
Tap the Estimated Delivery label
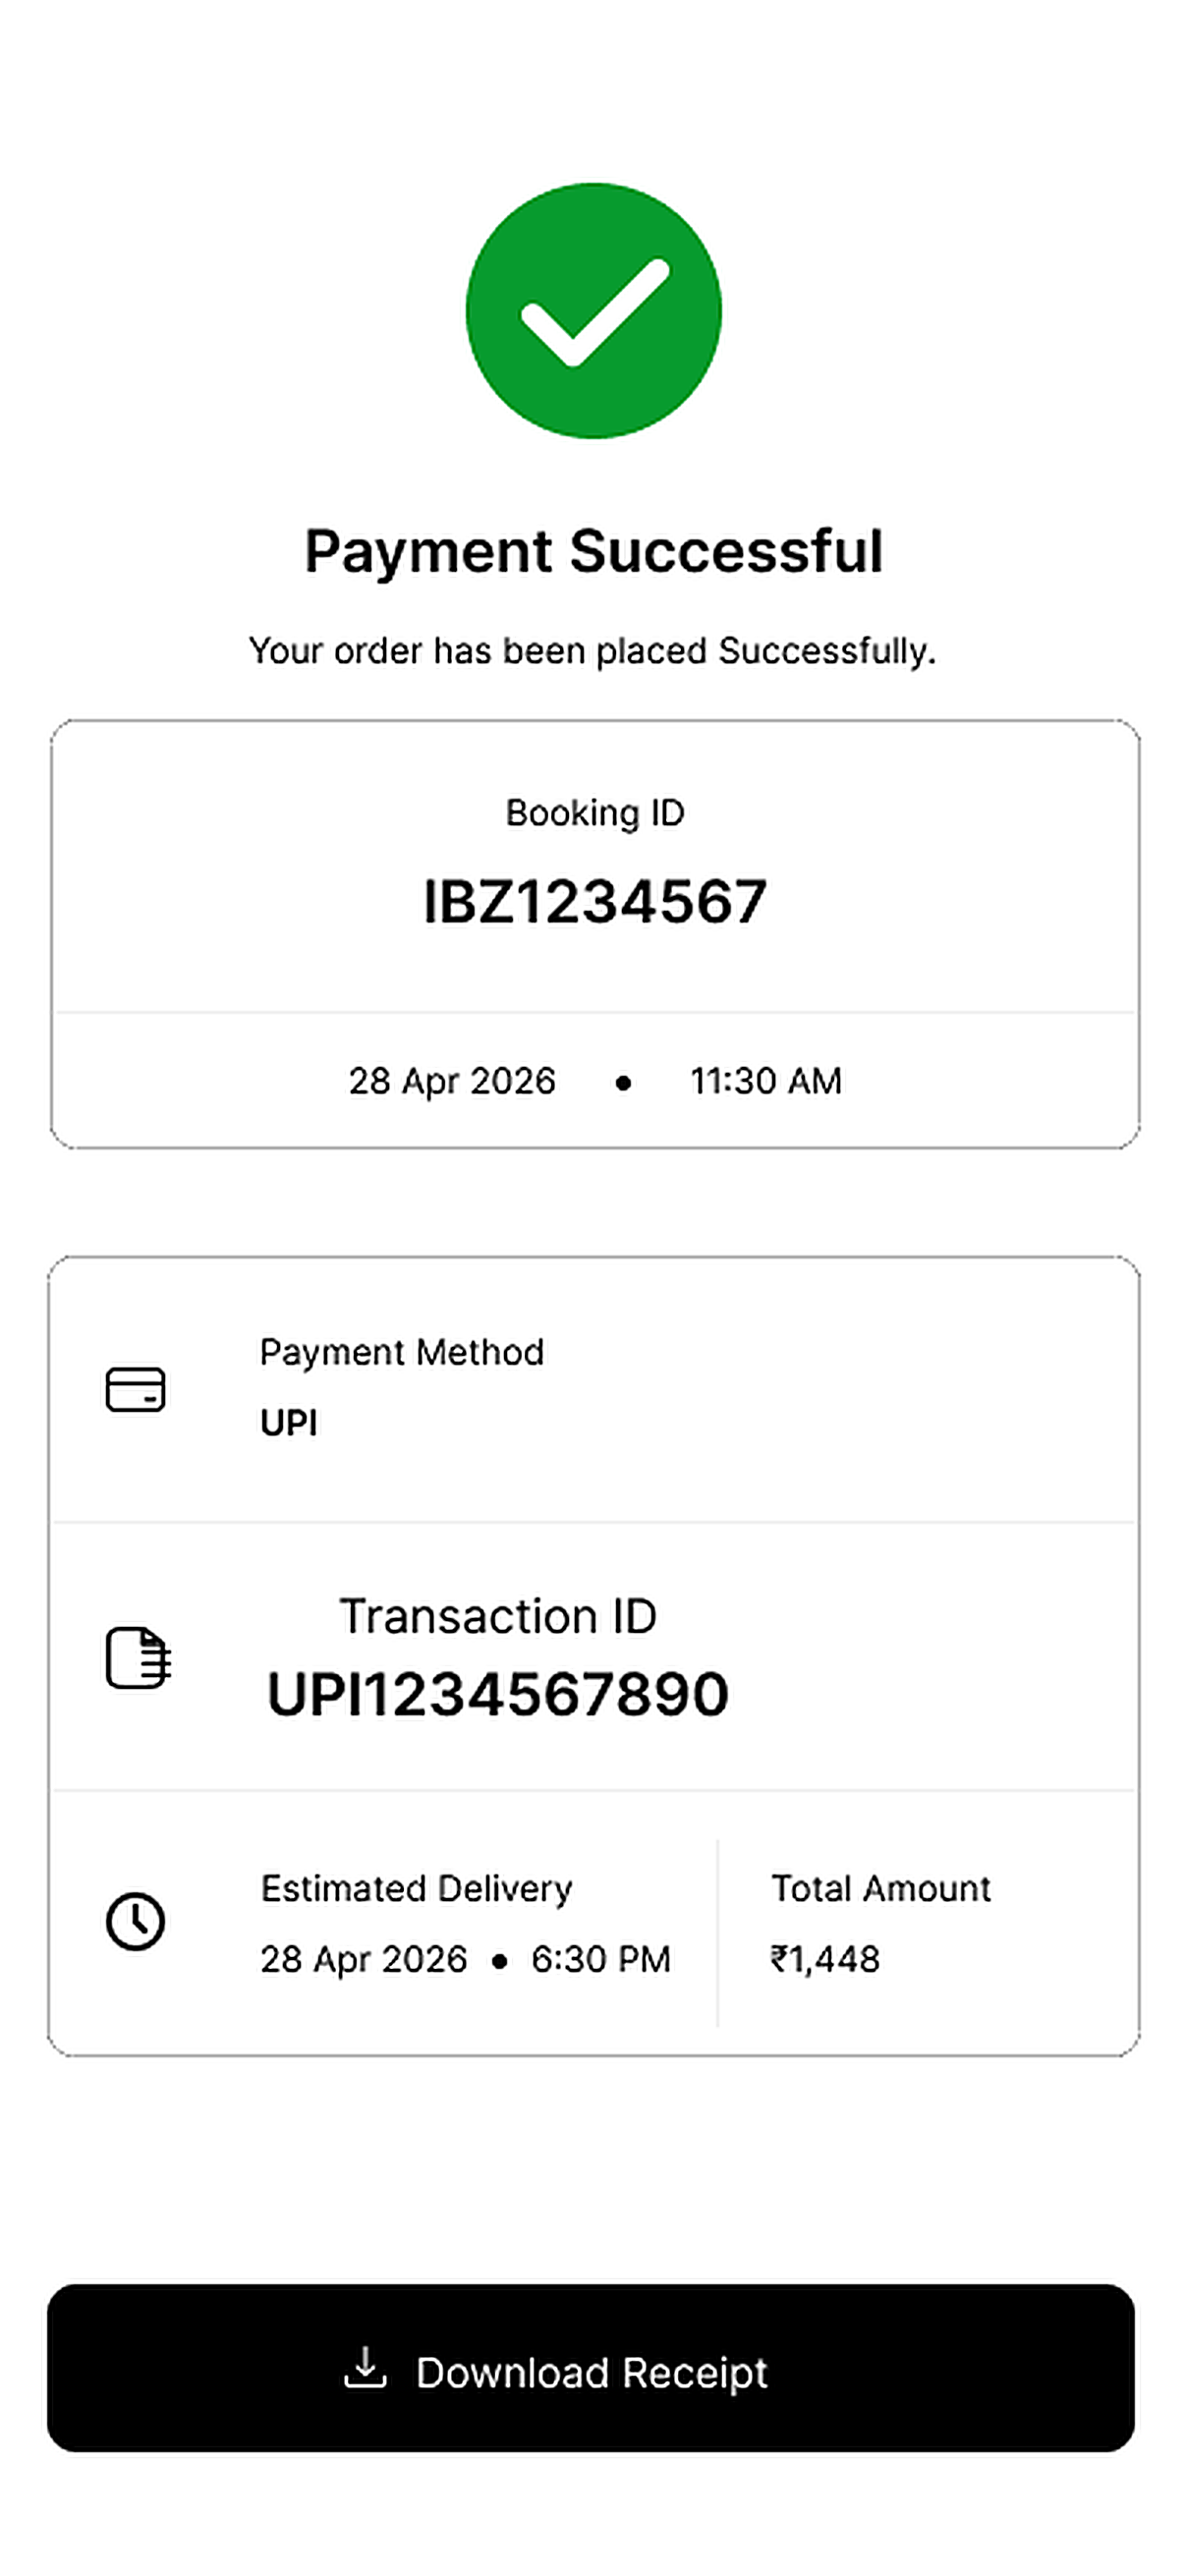(x=417, y=1889)
